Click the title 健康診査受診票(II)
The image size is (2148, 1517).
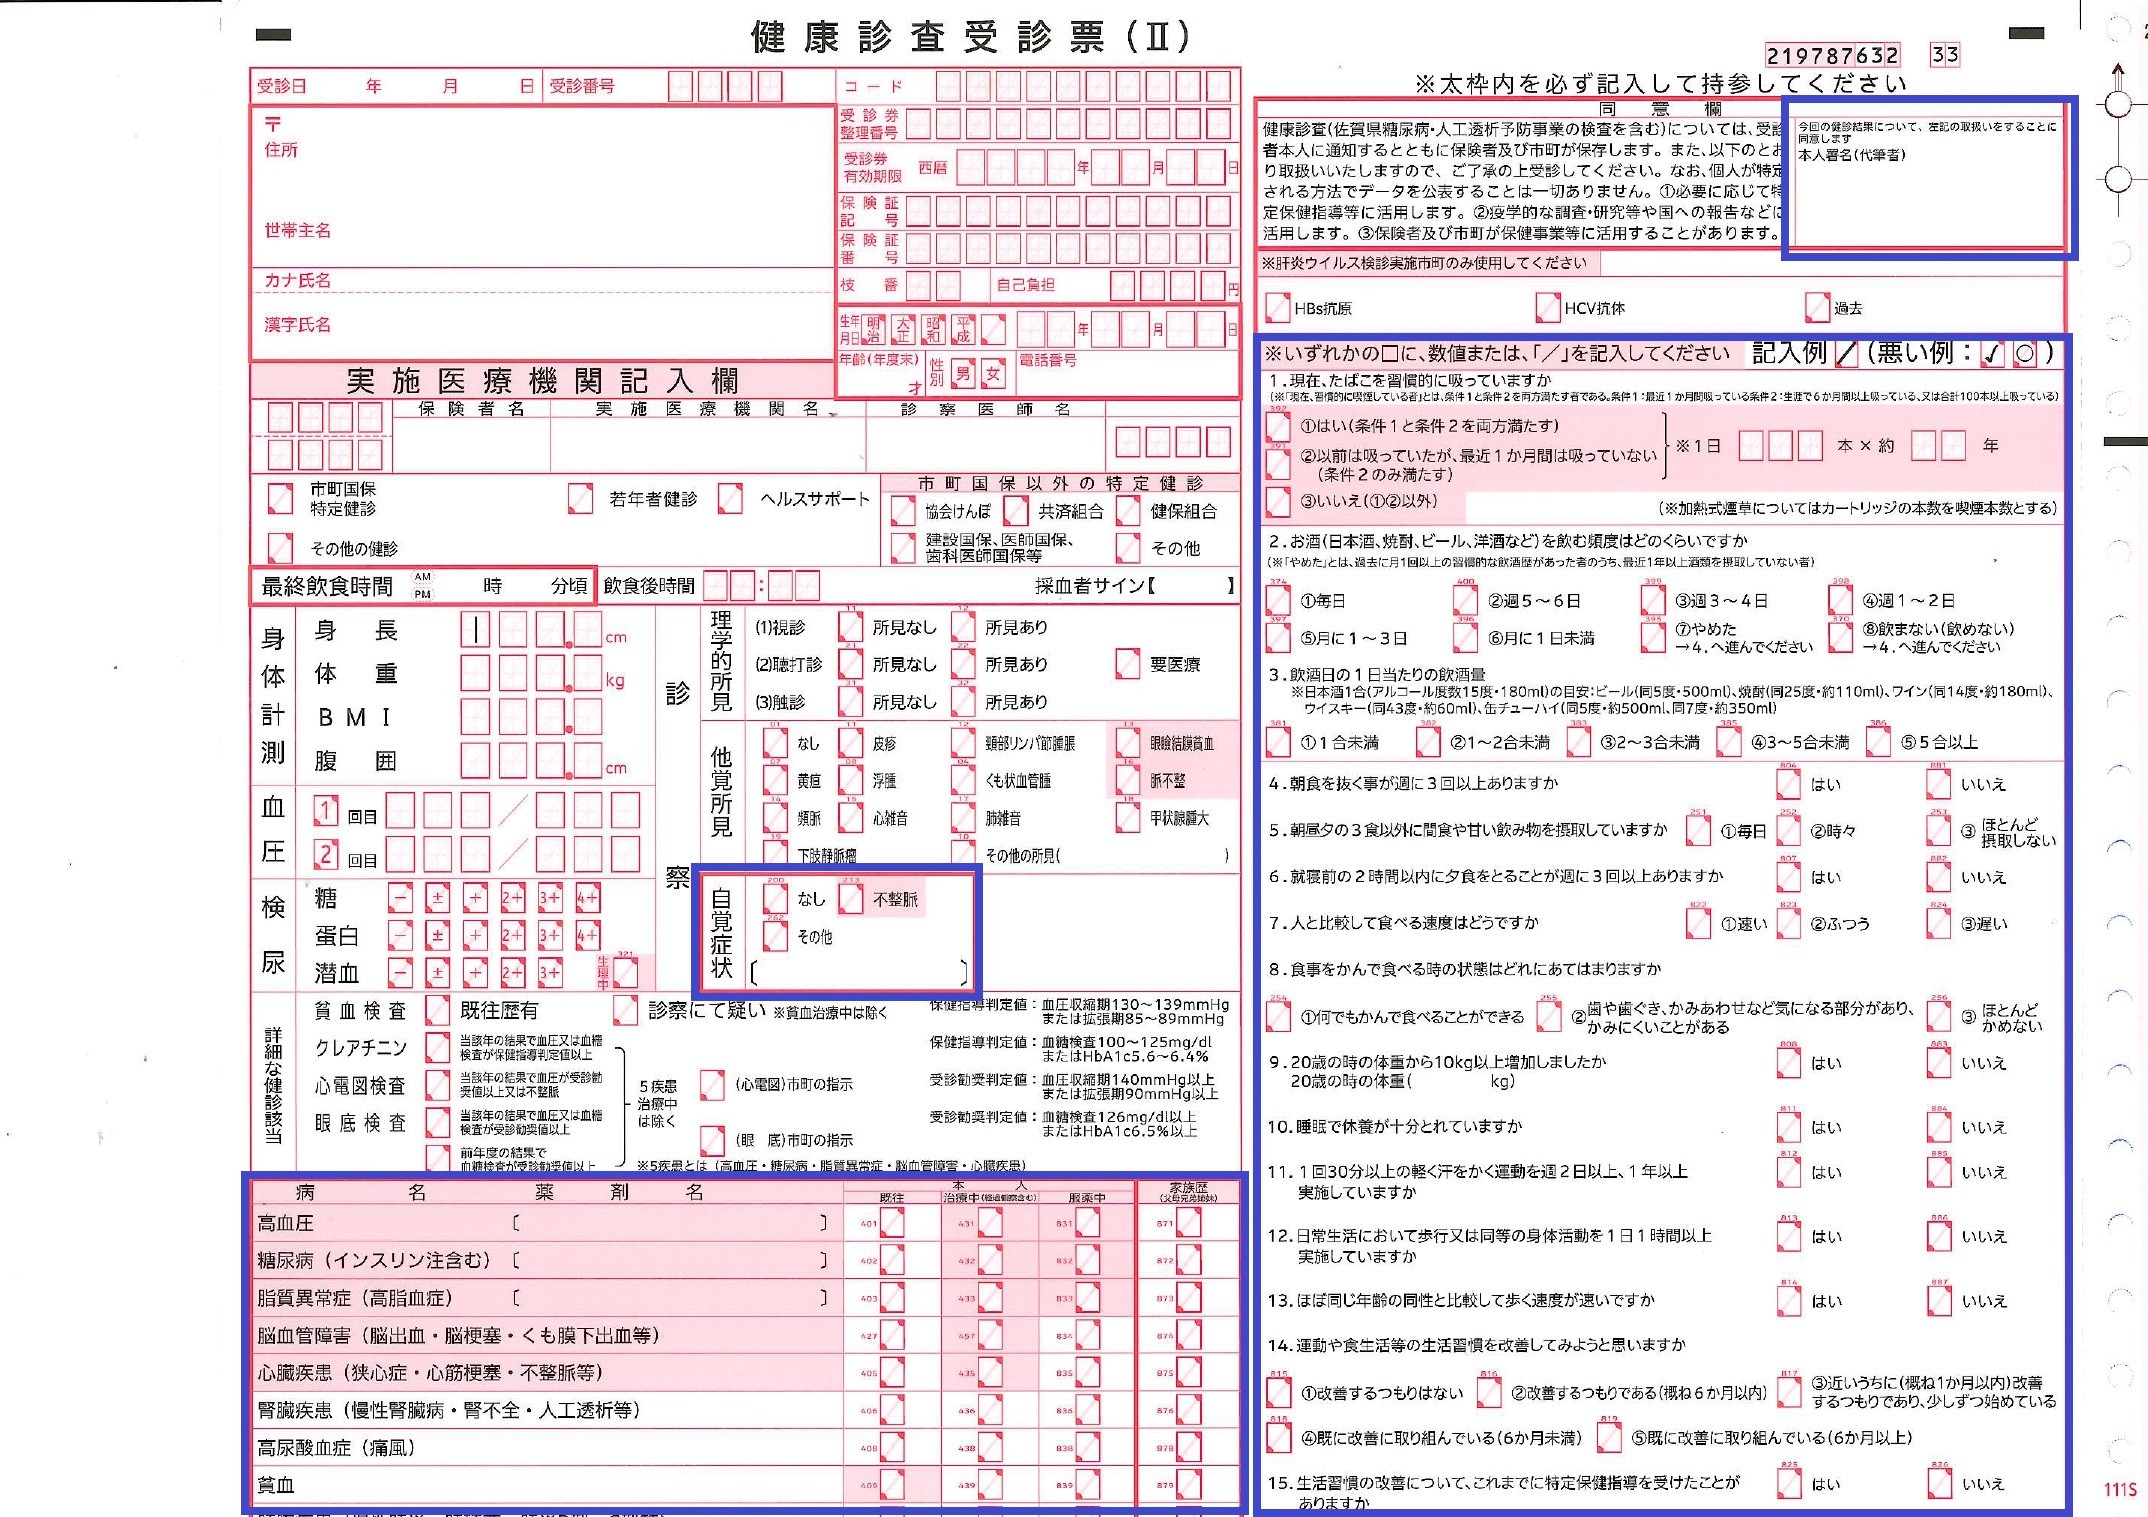click(970, 37)
